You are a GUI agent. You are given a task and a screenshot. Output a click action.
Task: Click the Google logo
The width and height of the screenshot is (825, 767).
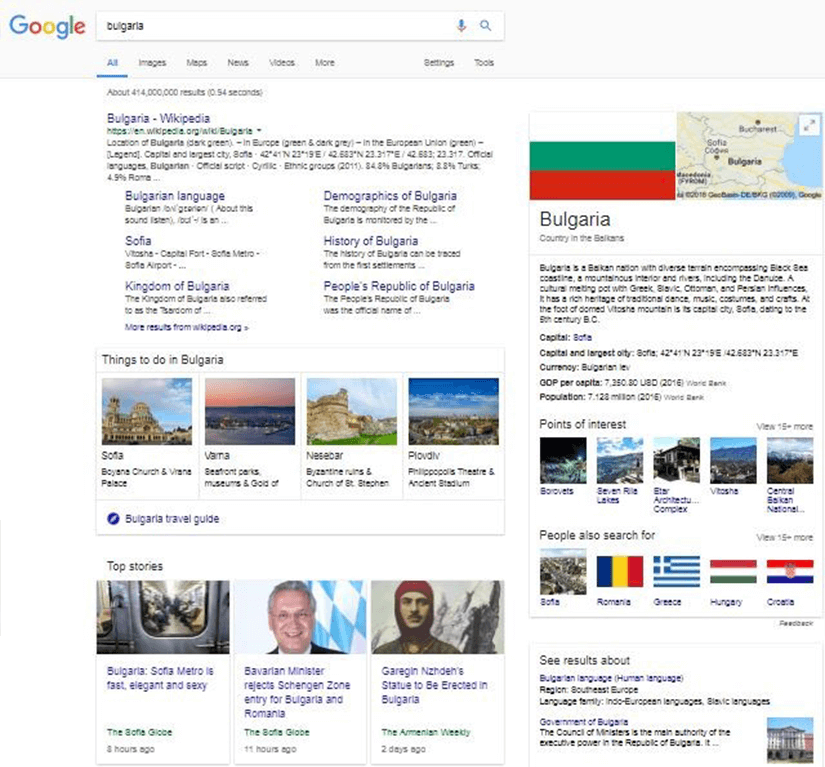click(x=47, y=26)
